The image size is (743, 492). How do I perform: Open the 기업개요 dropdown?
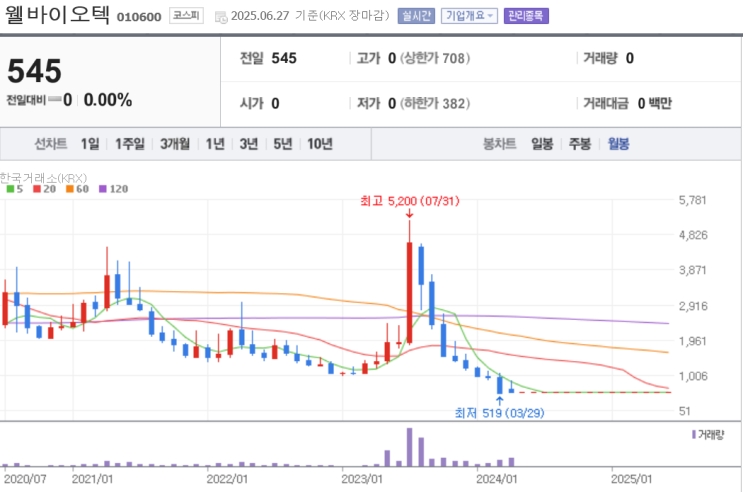[469, 16]
